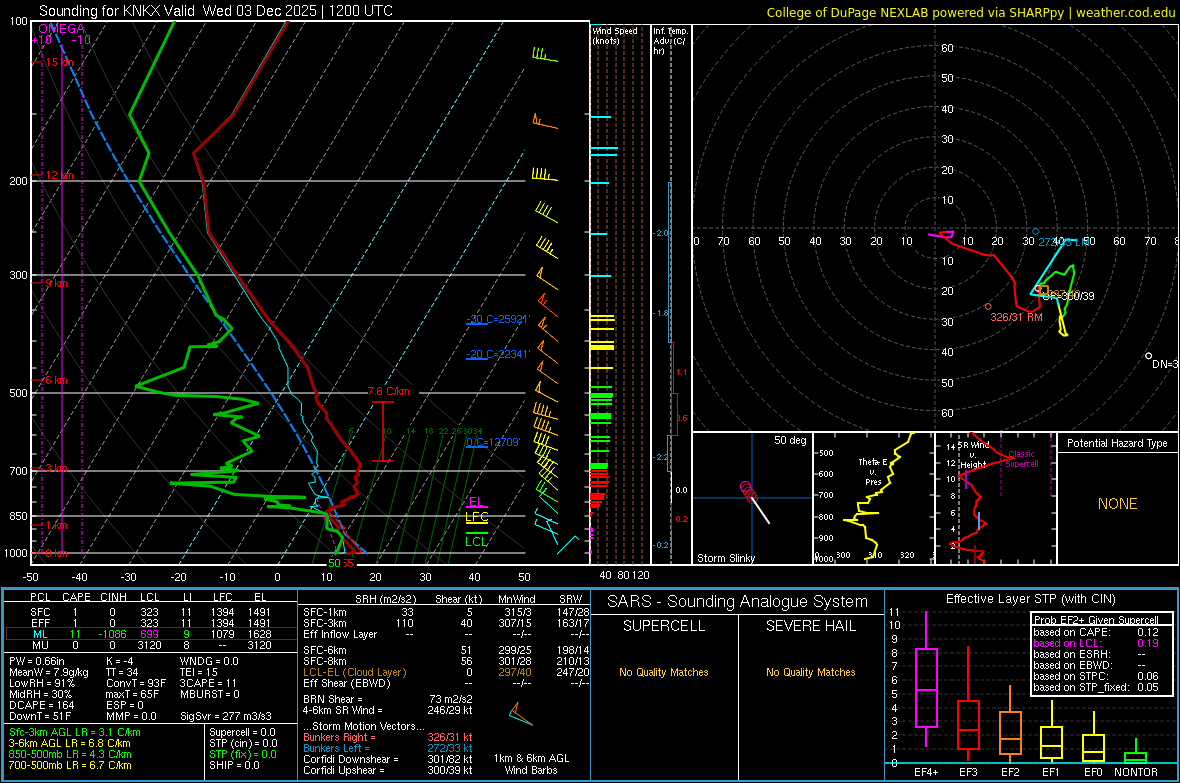This screenshot has height=783, width=1180.
Task: Select the OMEGA label on skew-T
Action: [61, 29]
